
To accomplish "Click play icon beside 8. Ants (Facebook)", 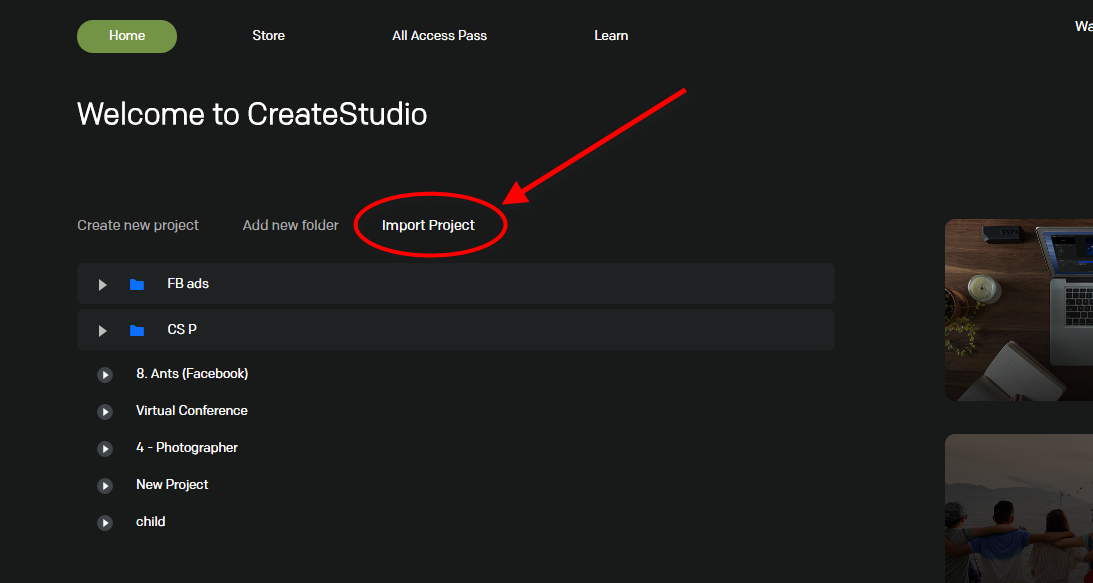I will [x=105, y=375].
